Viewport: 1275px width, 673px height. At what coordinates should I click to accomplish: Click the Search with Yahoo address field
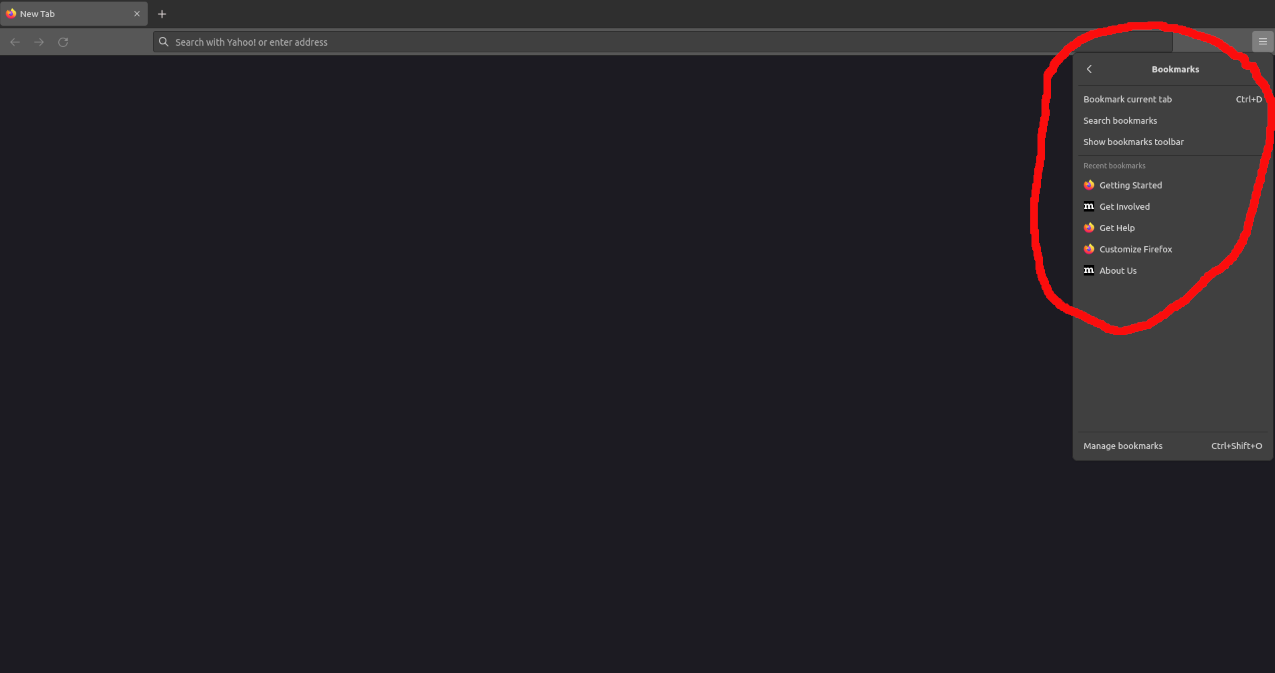(x=662, y=42)
